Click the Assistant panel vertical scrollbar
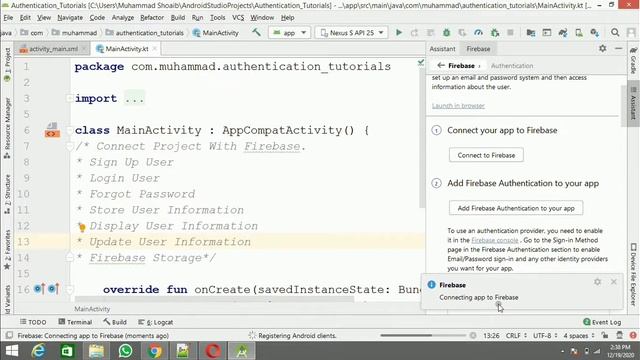This screenshot has width=640, height=360. pyautogui.click(x=623, y=106)
